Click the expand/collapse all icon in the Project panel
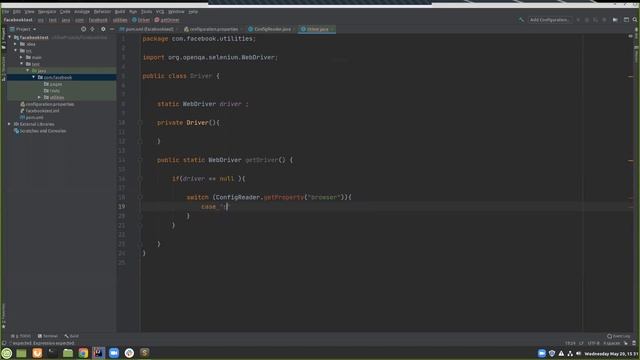The width and height of the screenshot is (640, 360). click(x=93, y=29)
